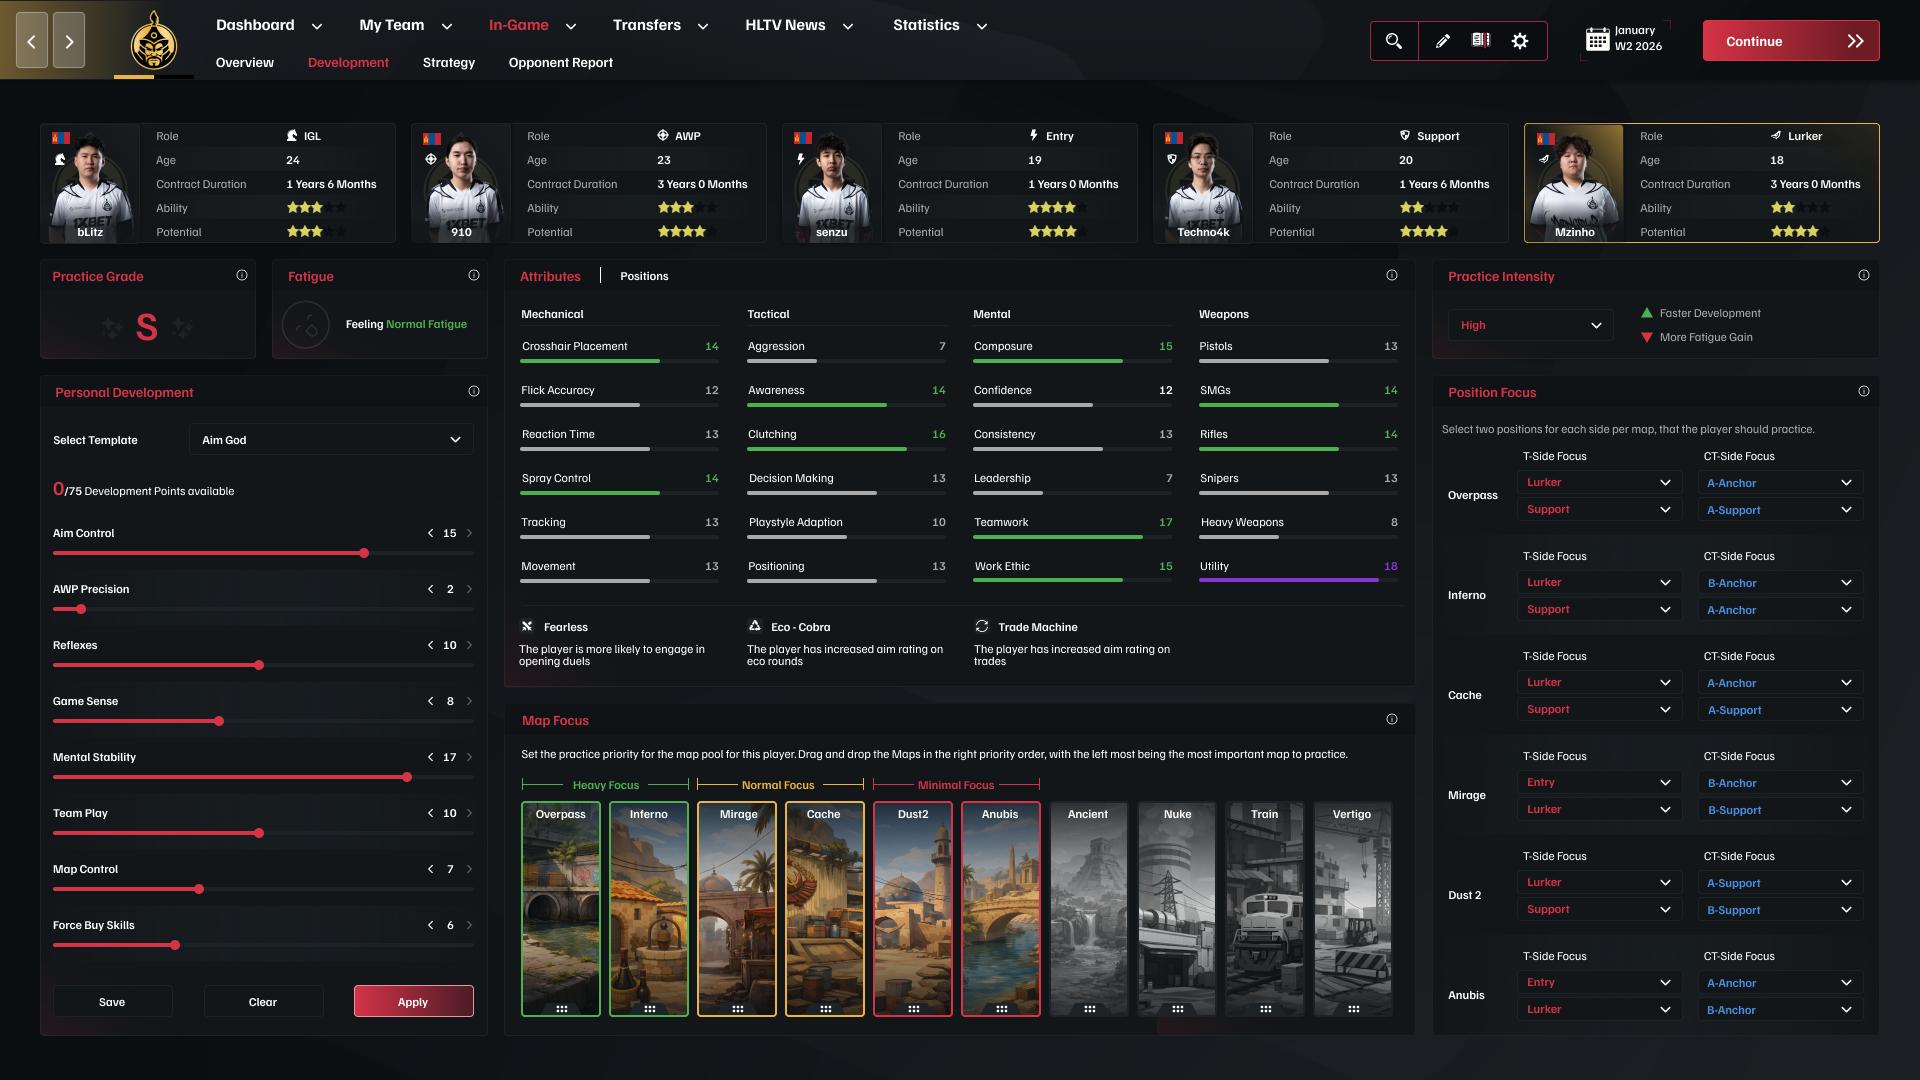
Task: Open the settings gear icon
Action: [1520, 41]
